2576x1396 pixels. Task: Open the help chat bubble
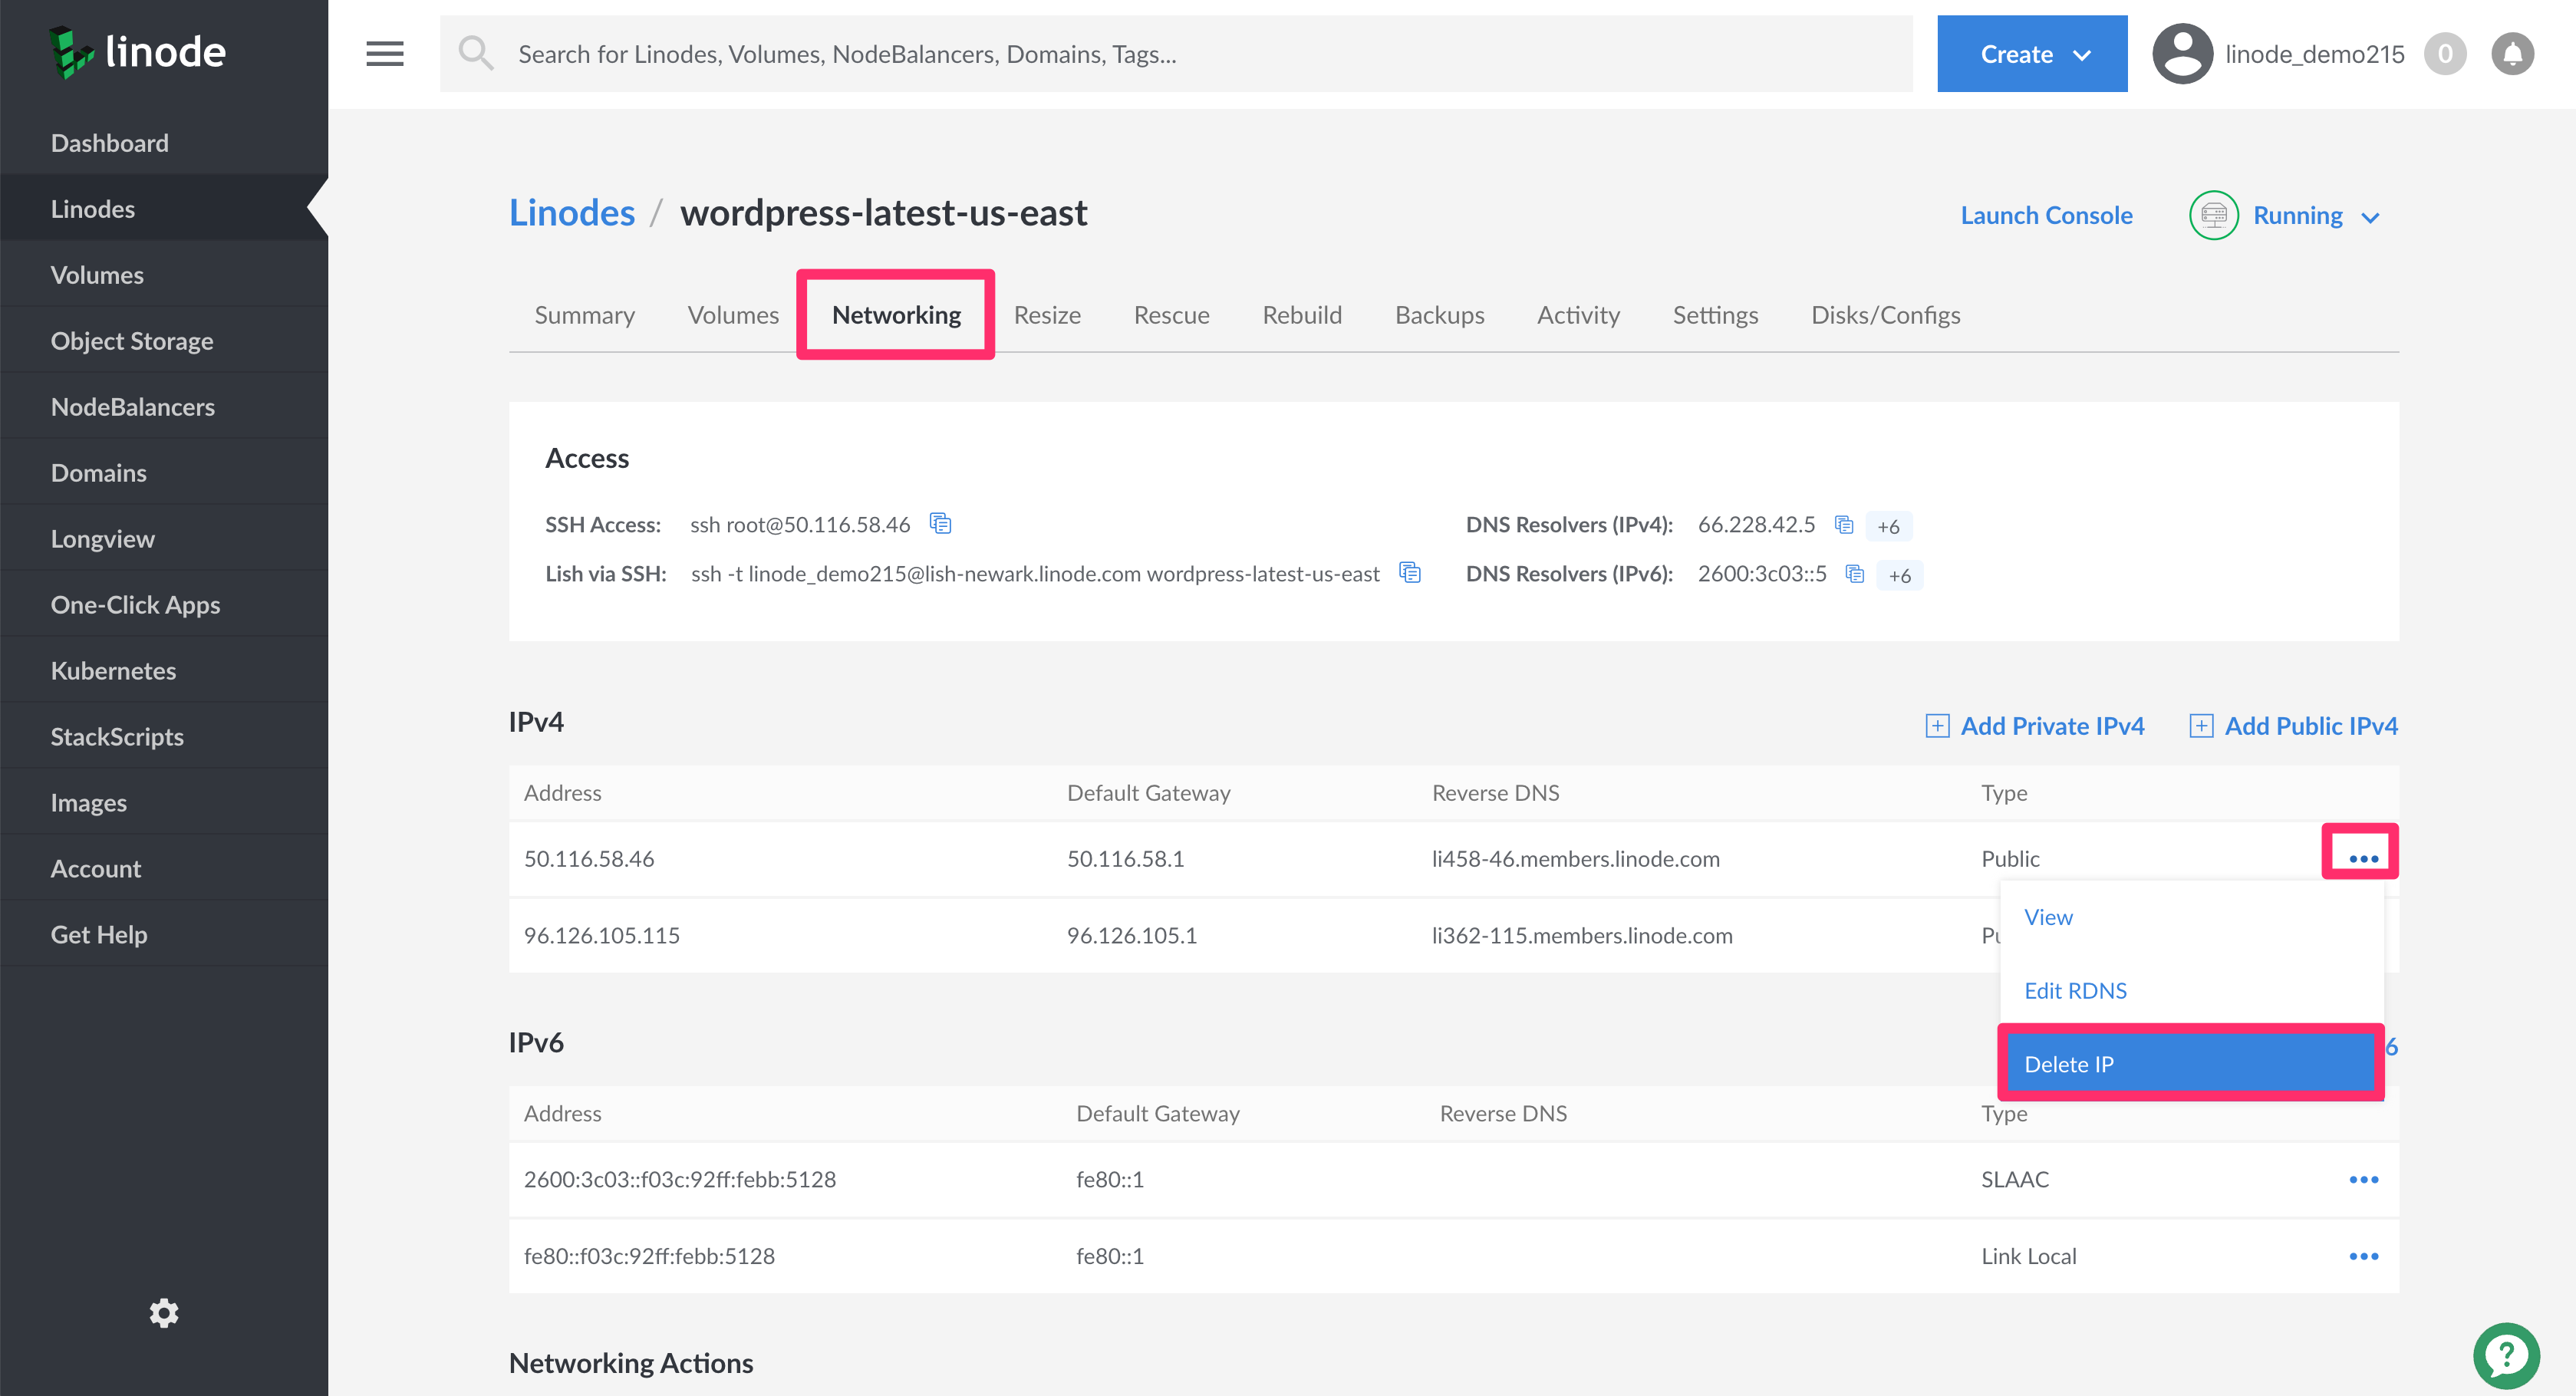coord(2506,1356)
